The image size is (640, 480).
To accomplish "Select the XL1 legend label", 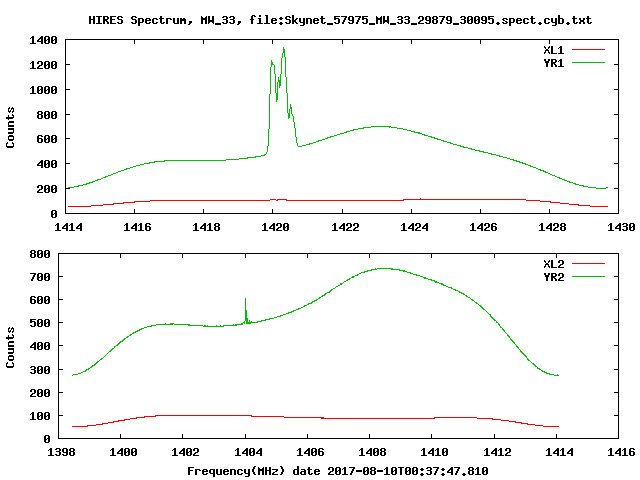I will tap(553, 50).
